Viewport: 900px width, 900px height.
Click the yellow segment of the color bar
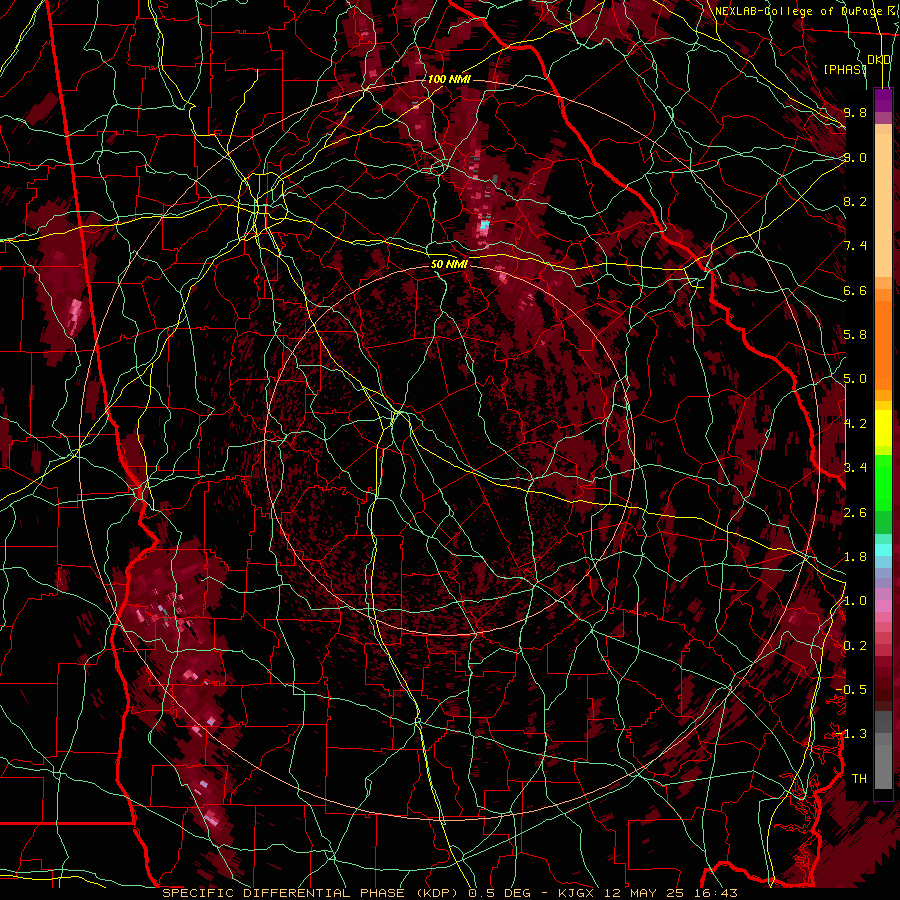click(883, 428)
